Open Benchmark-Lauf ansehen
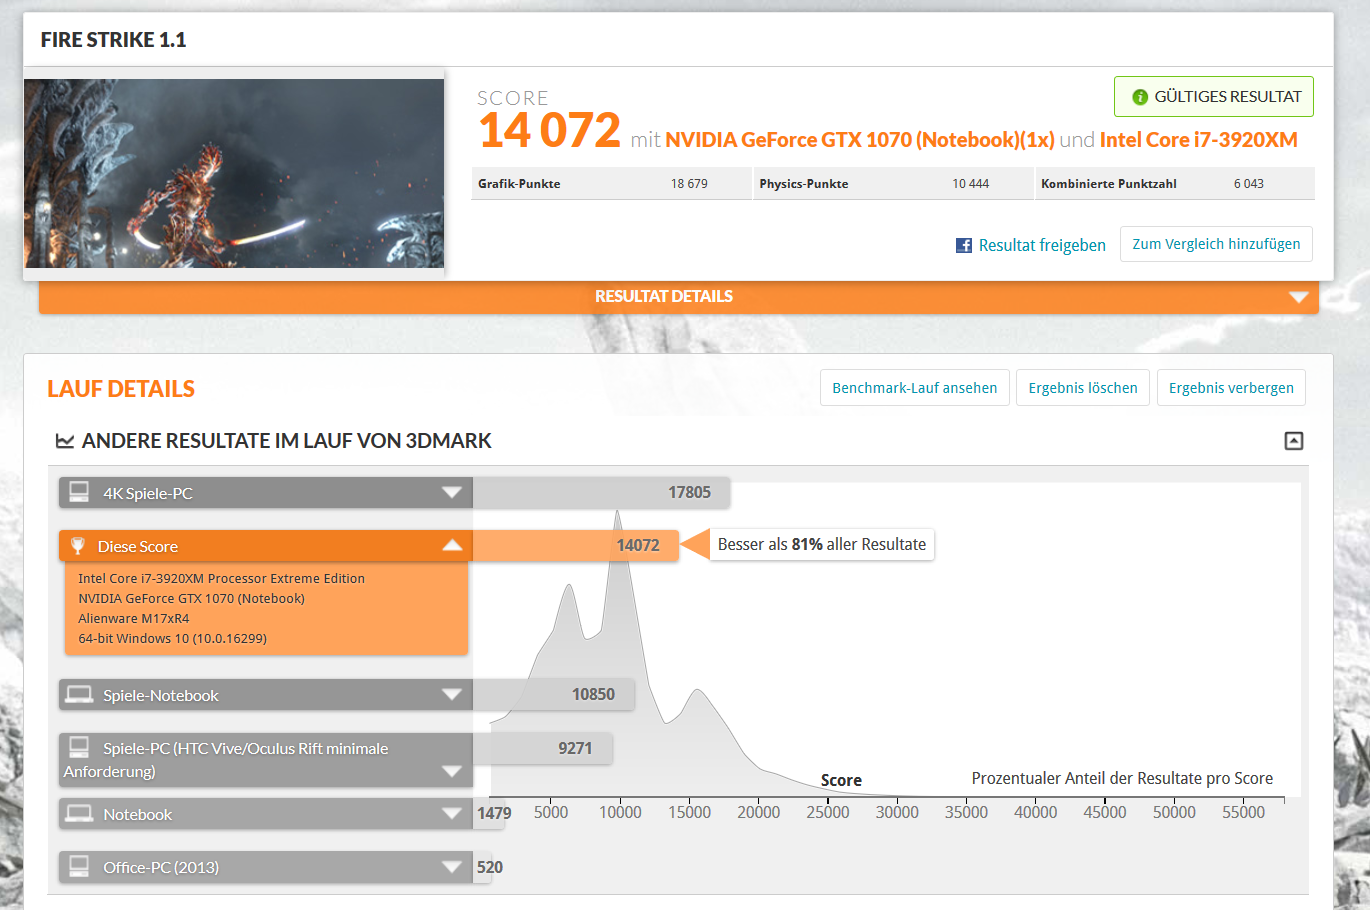Screen dimensions: 1370x910 [914, 388]
